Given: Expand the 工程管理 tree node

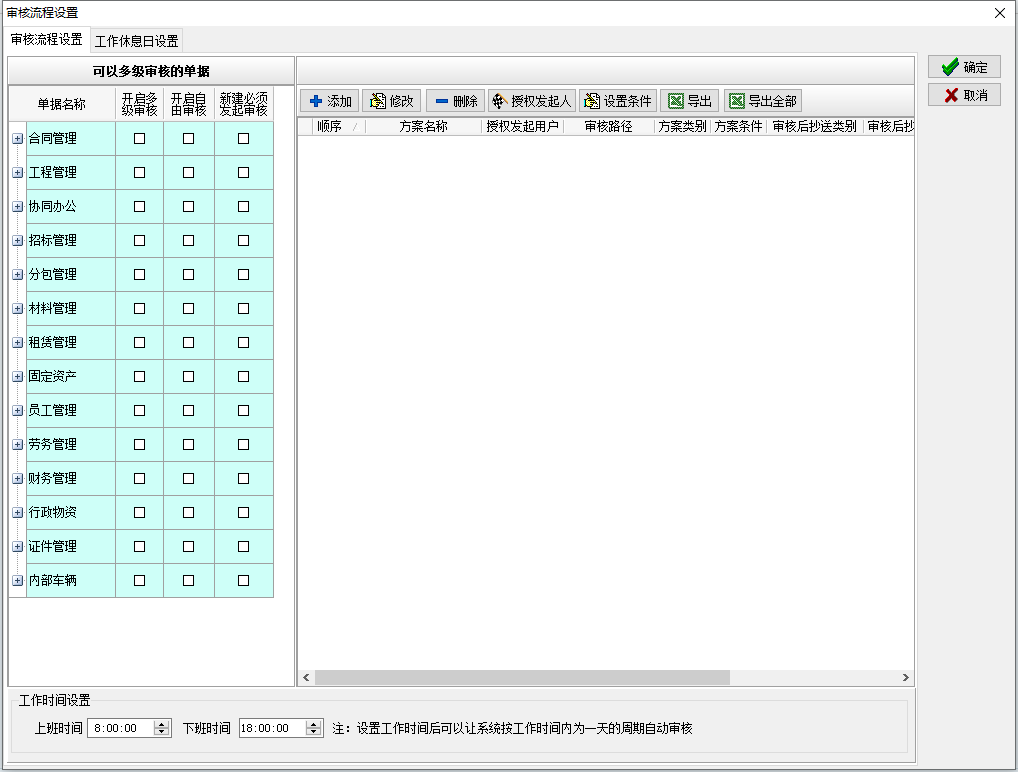Looking at the screenshot, I should (18, 173).
